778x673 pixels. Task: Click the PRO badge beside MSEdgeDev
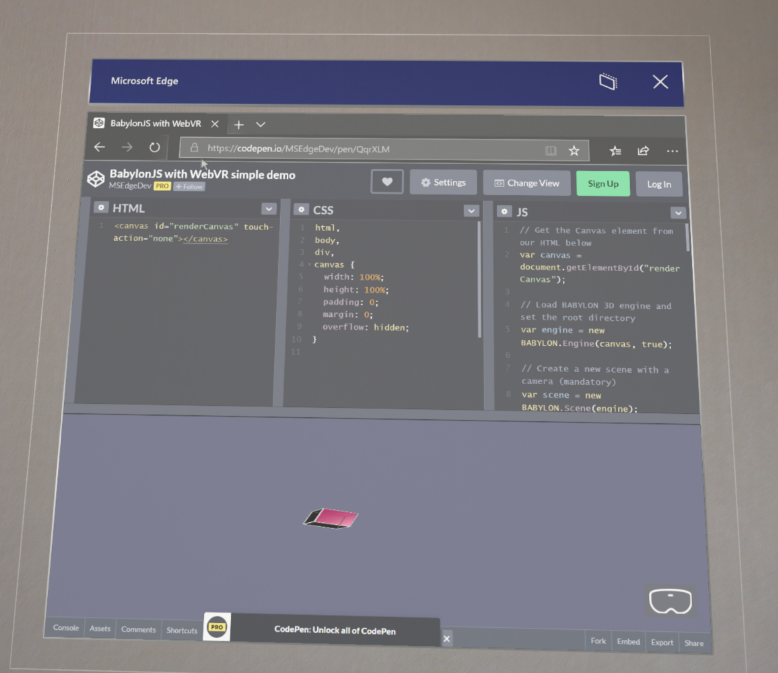click(162, 186)
